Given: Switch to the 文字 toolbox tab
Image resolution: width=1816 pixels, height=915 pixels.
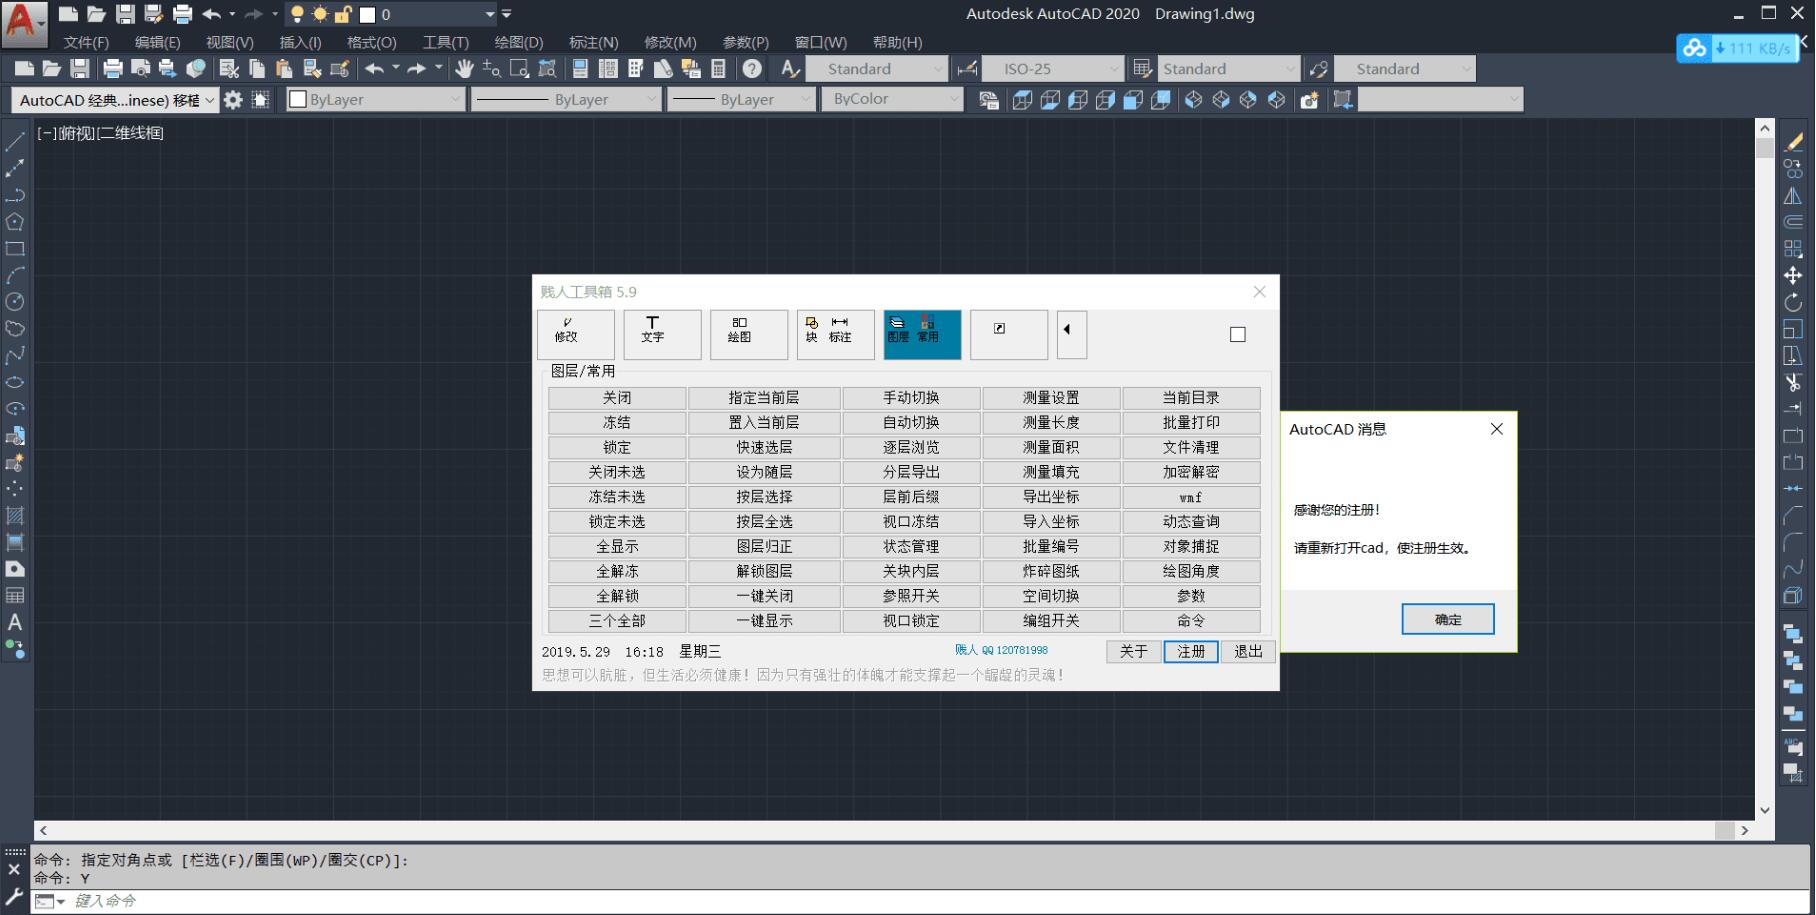Looking at the screenshot, I should pos(662,334).
